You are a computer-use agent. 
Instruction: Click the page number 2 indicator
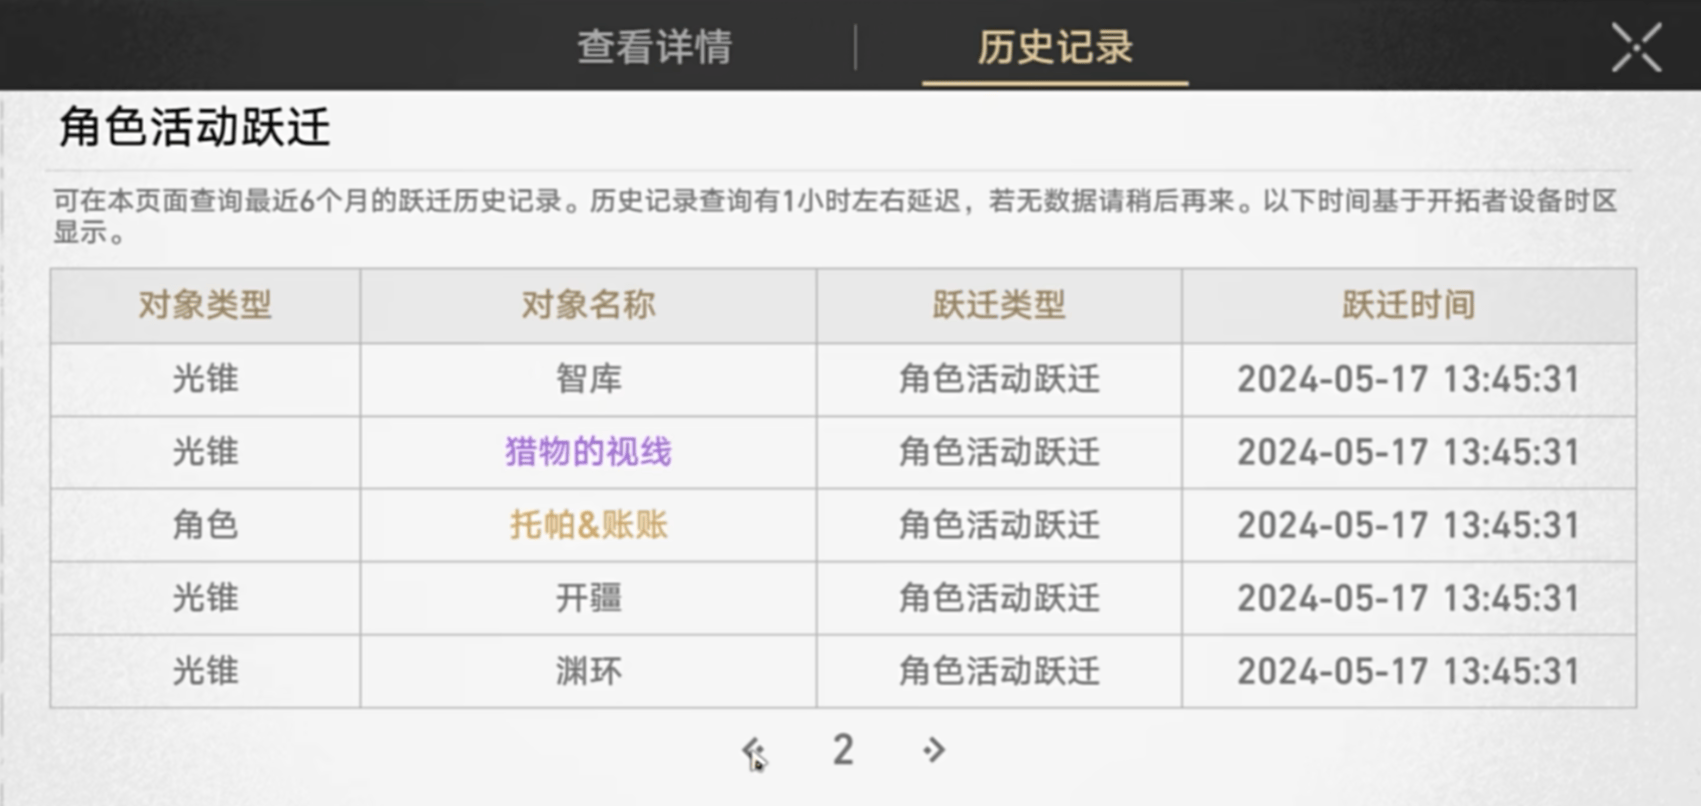[x=843, y=749]
